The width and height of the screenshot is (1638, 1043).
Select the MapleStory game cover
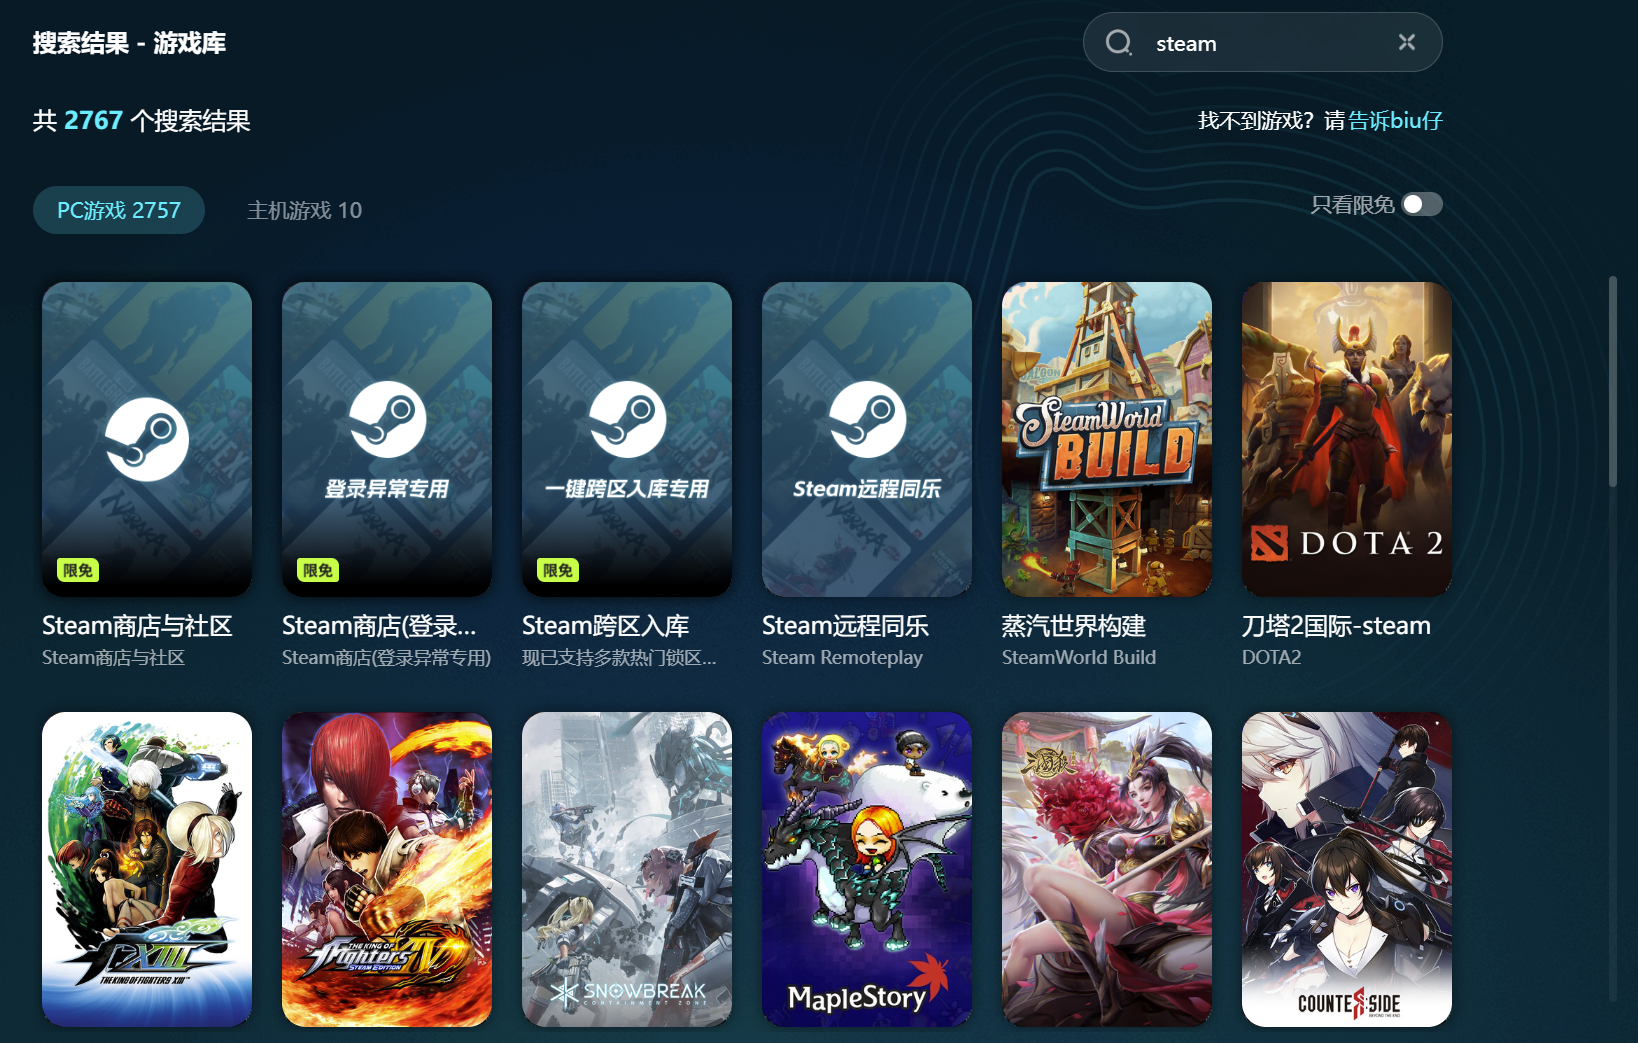867,868
